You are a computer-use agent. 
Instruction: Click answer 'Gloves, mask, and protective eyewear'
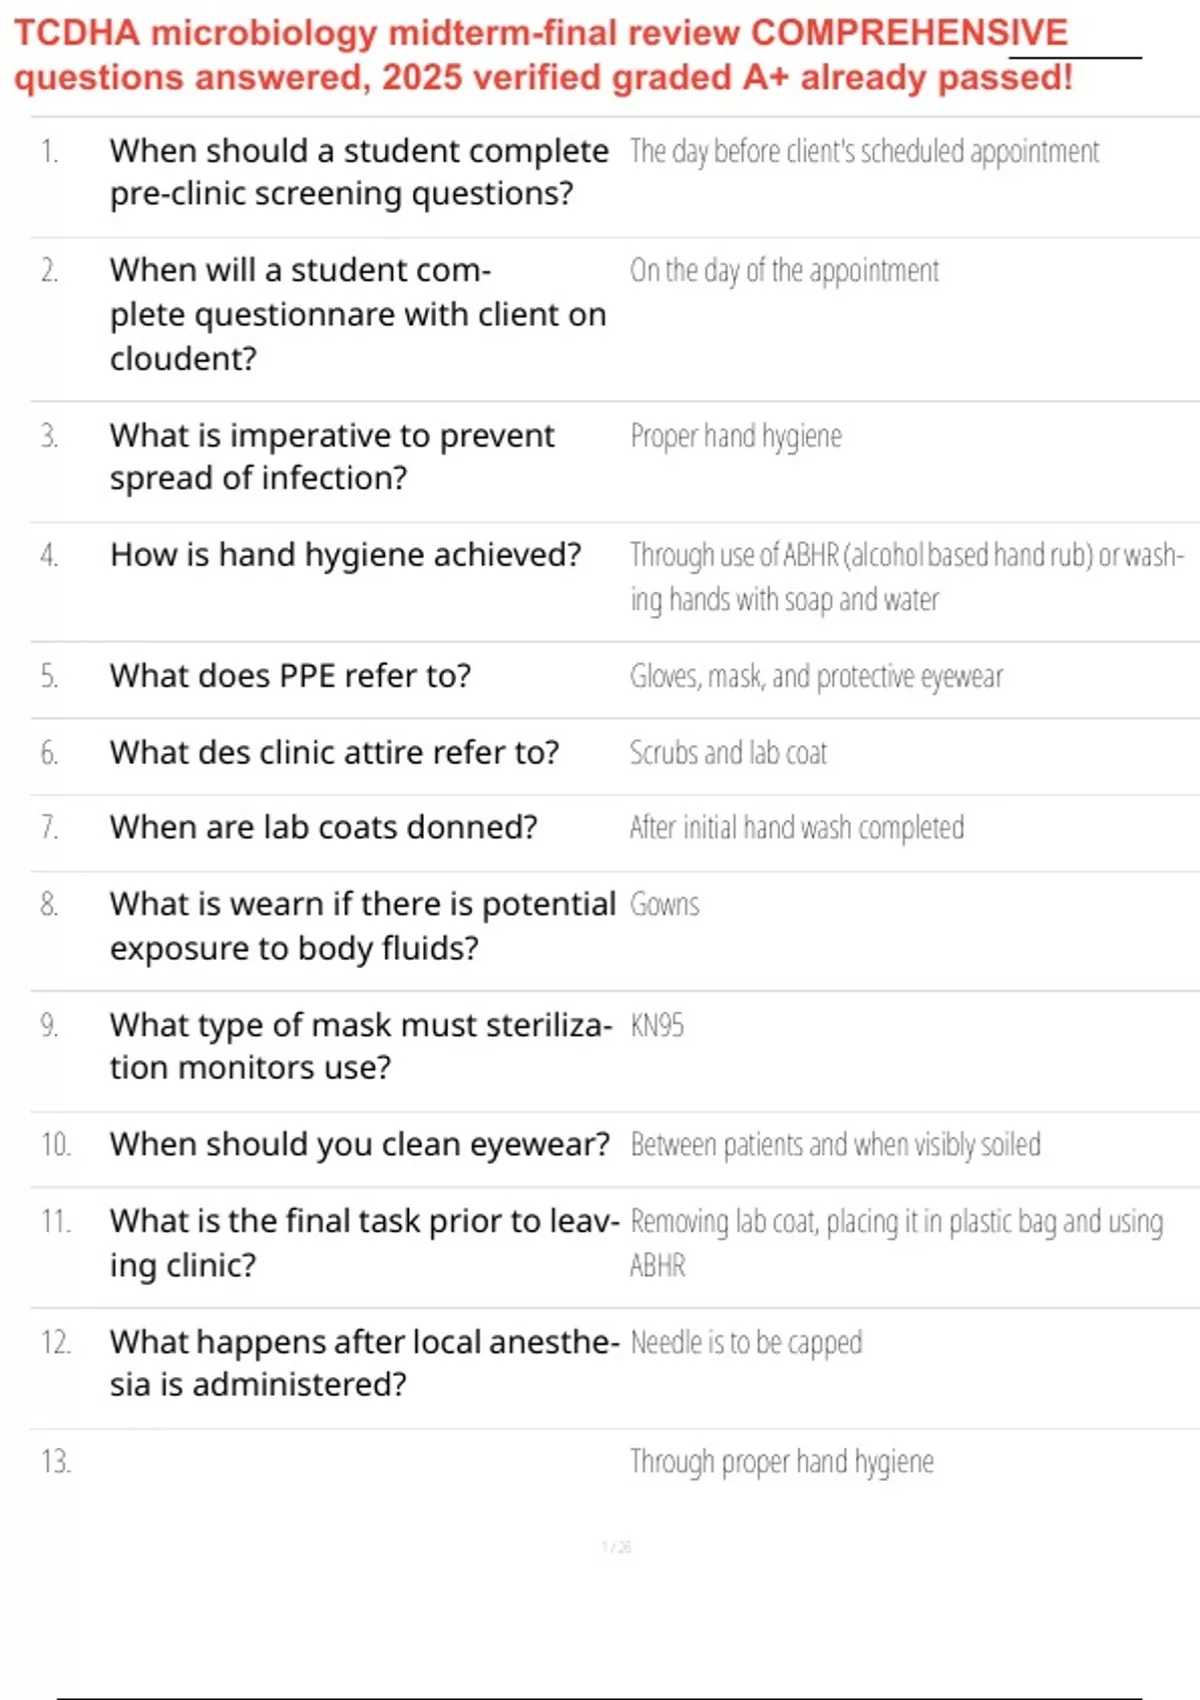[816, 677]
